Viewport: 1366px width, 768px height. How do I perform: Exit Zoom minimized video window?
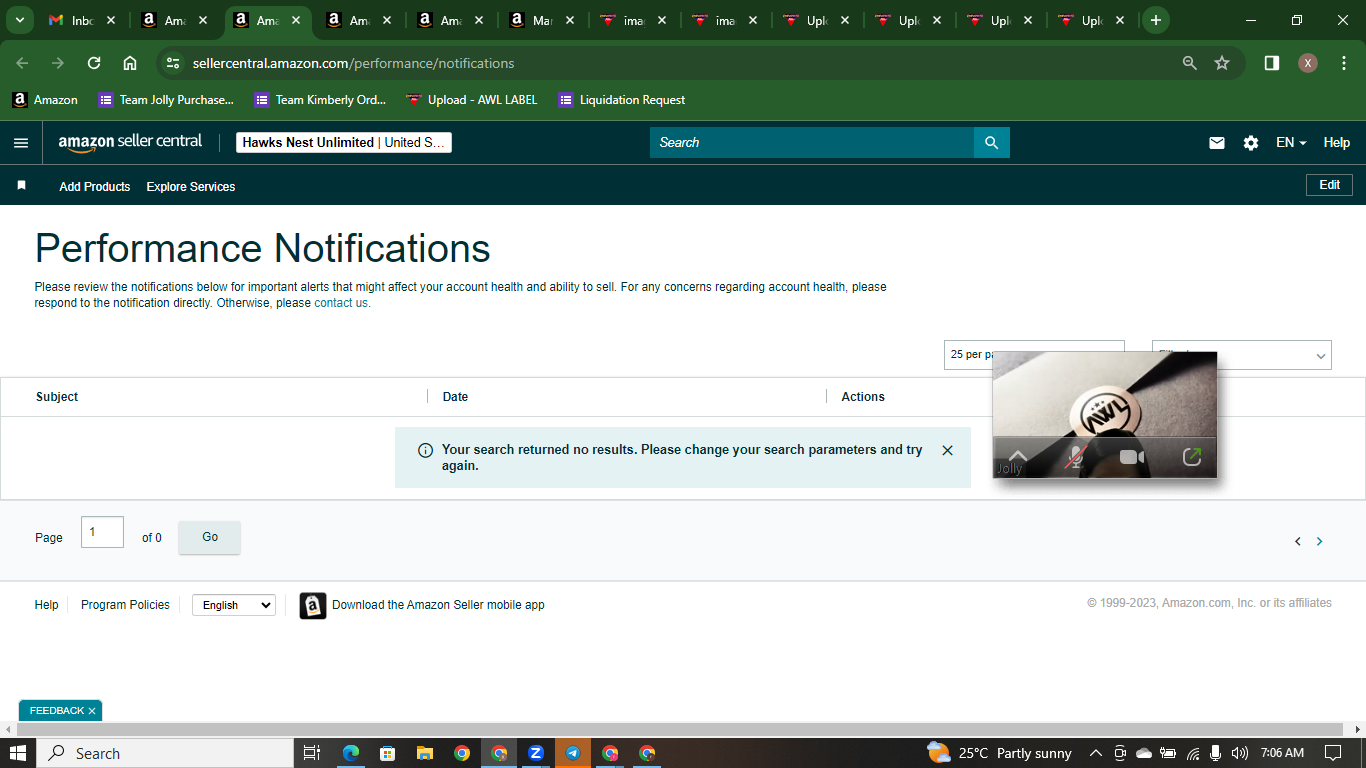pyautogui.click(x=1191, y=457)
